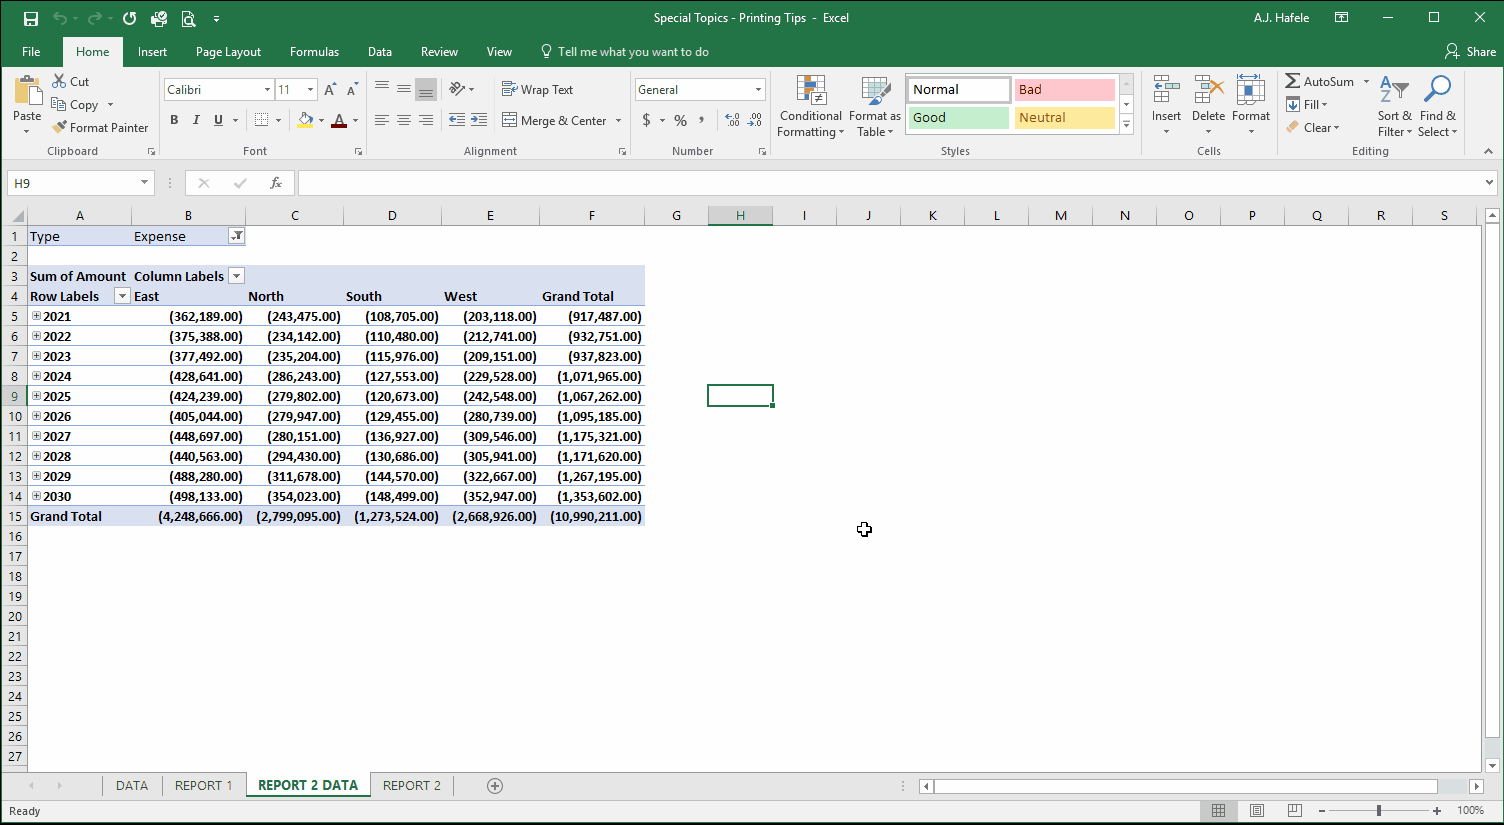Viewport: 1504px width, 825px height.
Task: Open Sort & Filter menu
Action: pos(1394,106)
